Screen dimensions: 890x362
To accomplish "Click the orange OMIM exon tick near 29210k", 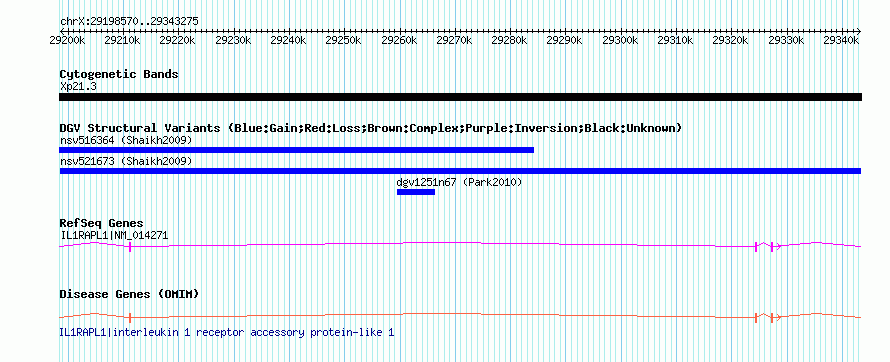I will point(130,317).
